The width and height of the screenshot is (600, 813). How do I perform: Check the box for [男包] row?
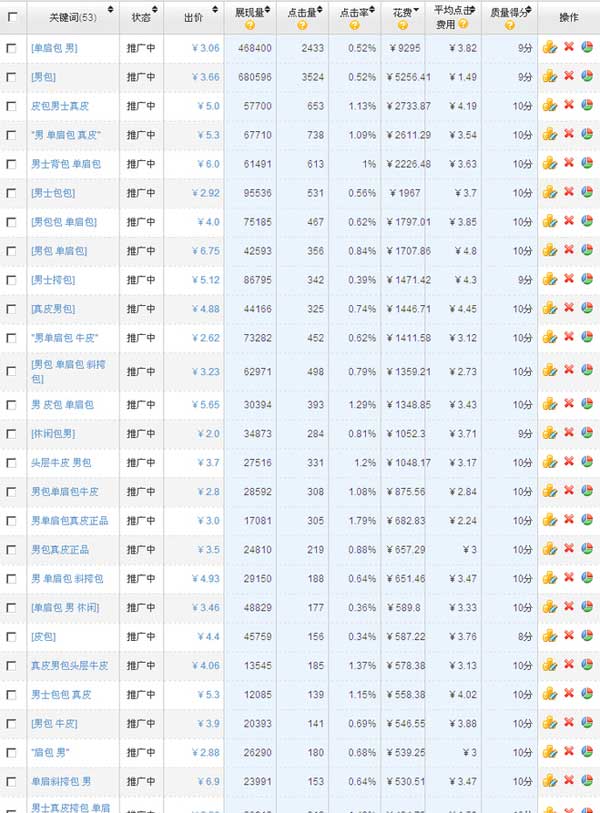tap(11, 77)
